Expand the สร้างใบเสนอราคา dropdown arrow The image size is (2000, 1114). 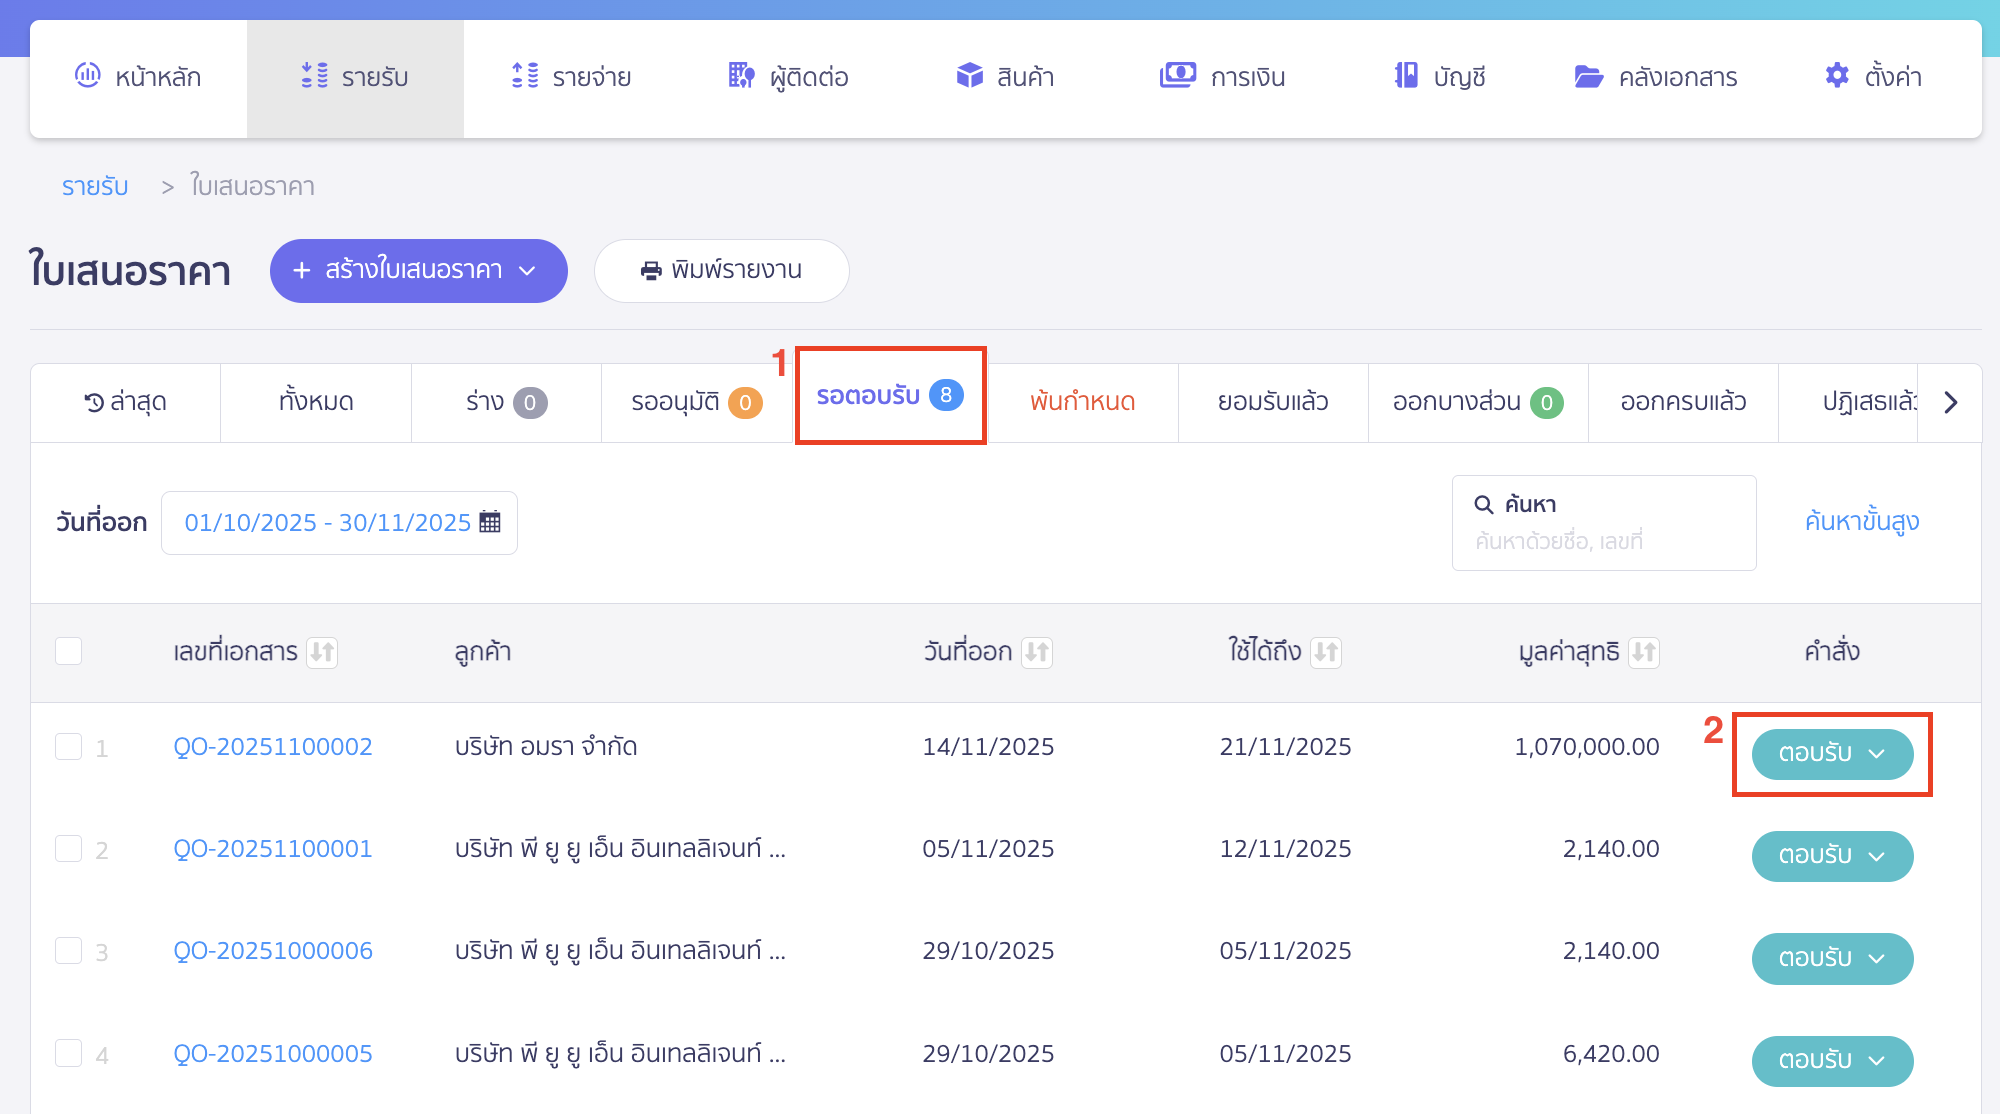pyautogui.click(x=529, y=271)
